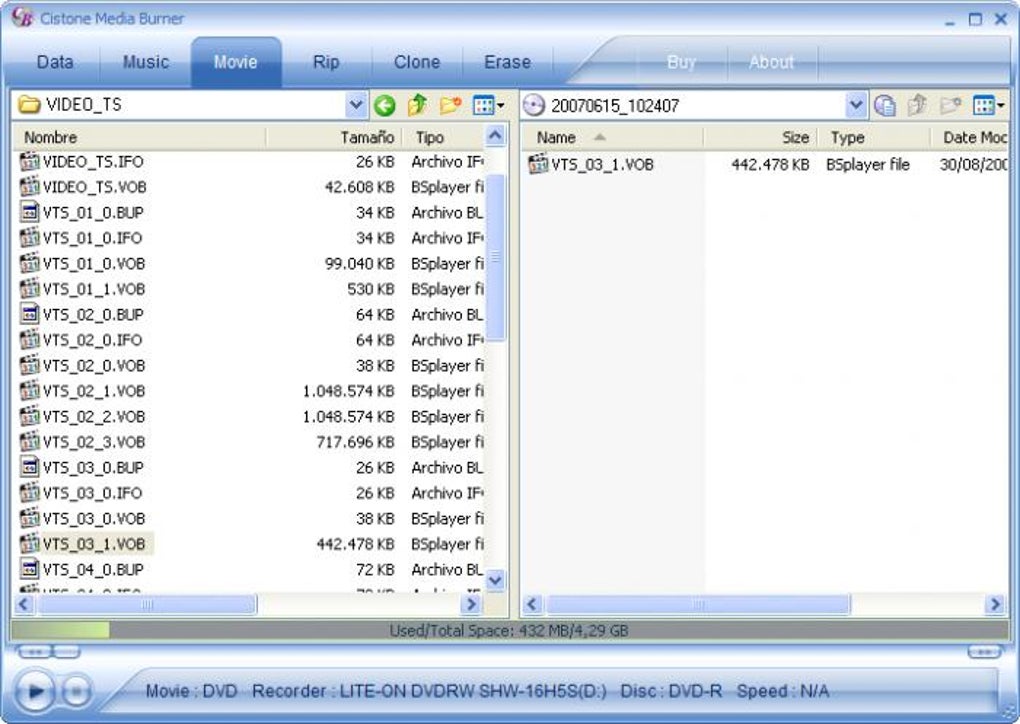Viewport: 1020px width, 724px height.
Task: Click the Cistone Media Burner logo icon
Action: coord(22,18)
